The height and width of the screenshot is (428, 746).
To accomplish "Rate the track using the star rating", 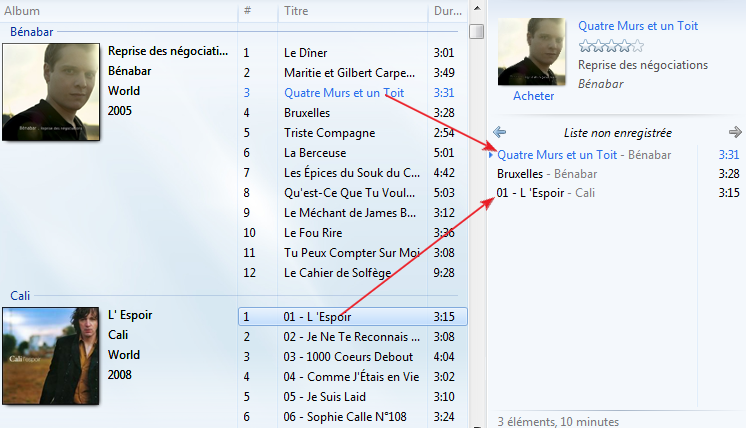I will [x=611, y=46].
